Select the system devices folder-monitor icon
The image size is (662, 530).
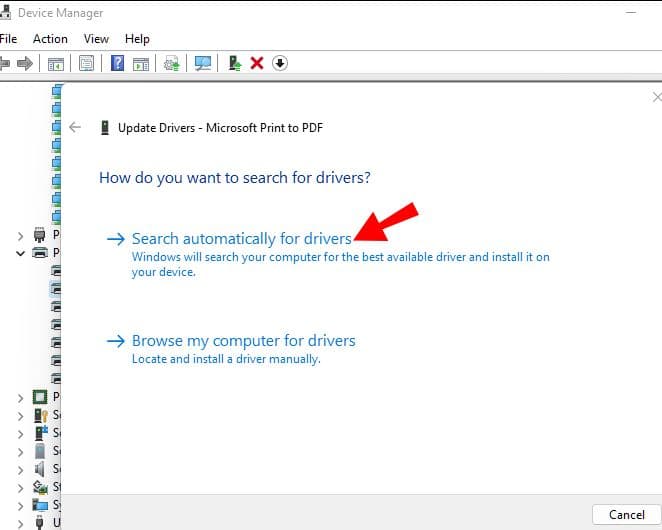click(x=41, y=505)
